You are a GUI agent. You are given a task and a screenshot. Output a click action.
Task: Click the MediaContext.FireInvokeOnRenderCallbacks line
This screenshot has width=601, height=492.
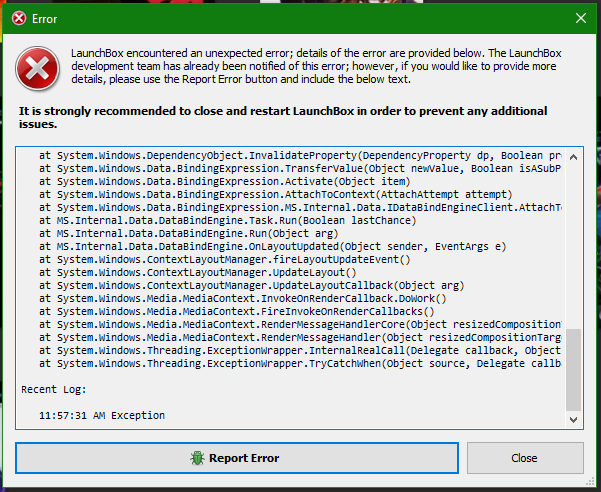pos(236,312)
